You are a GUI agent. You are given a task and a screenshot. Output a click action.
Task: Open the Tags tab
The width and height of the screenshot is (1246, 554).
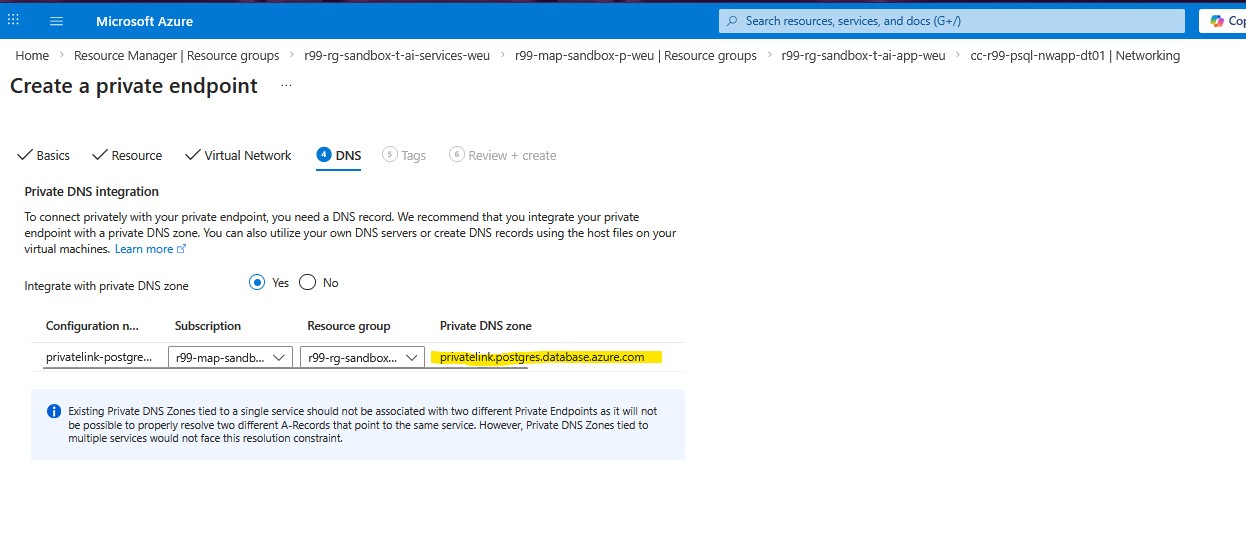pos(404,155)
